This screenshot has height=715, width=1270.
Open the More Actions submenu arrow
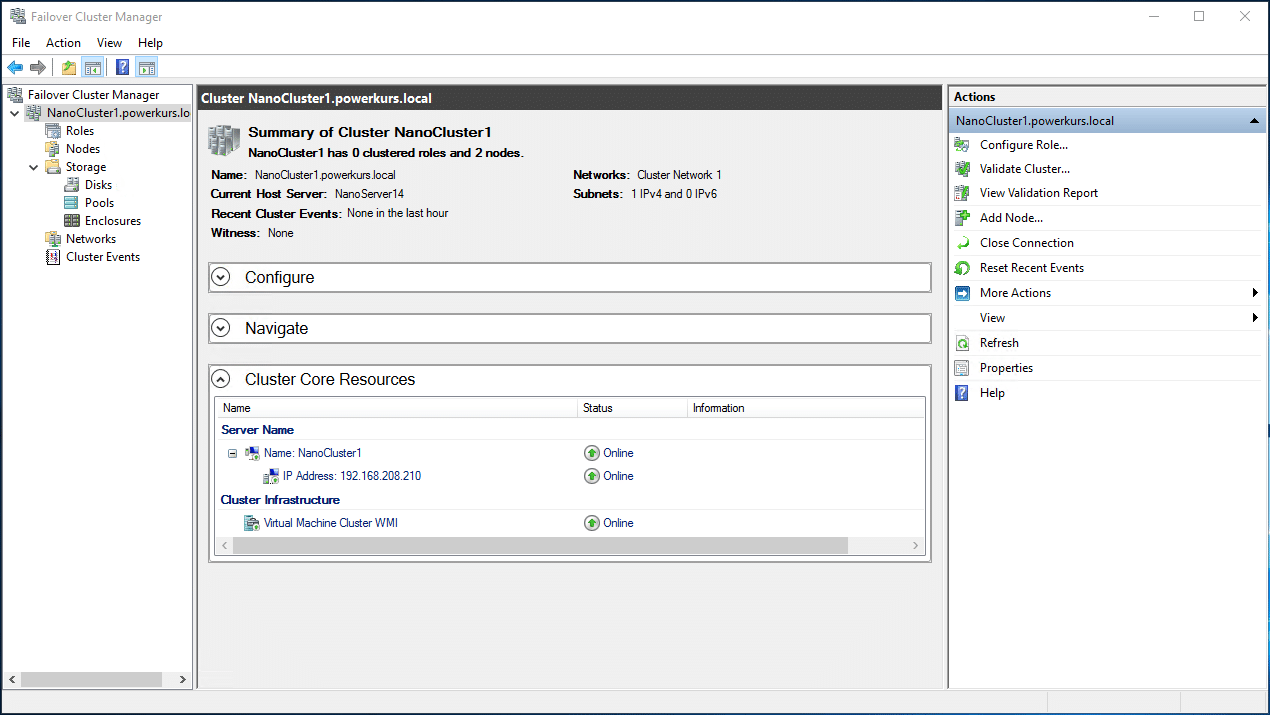pos(1254,293)
